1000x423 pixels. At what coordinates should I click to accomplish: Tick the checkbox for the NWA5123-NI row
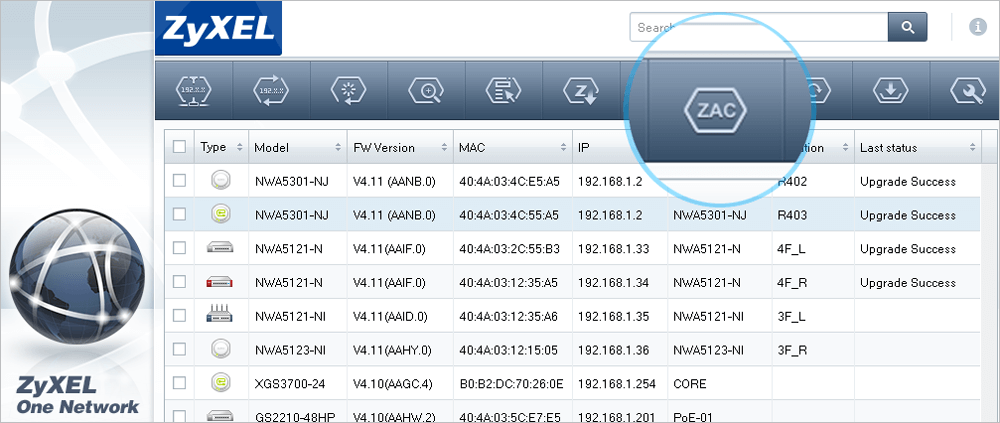pyautogui.click(x=179, y=349)
